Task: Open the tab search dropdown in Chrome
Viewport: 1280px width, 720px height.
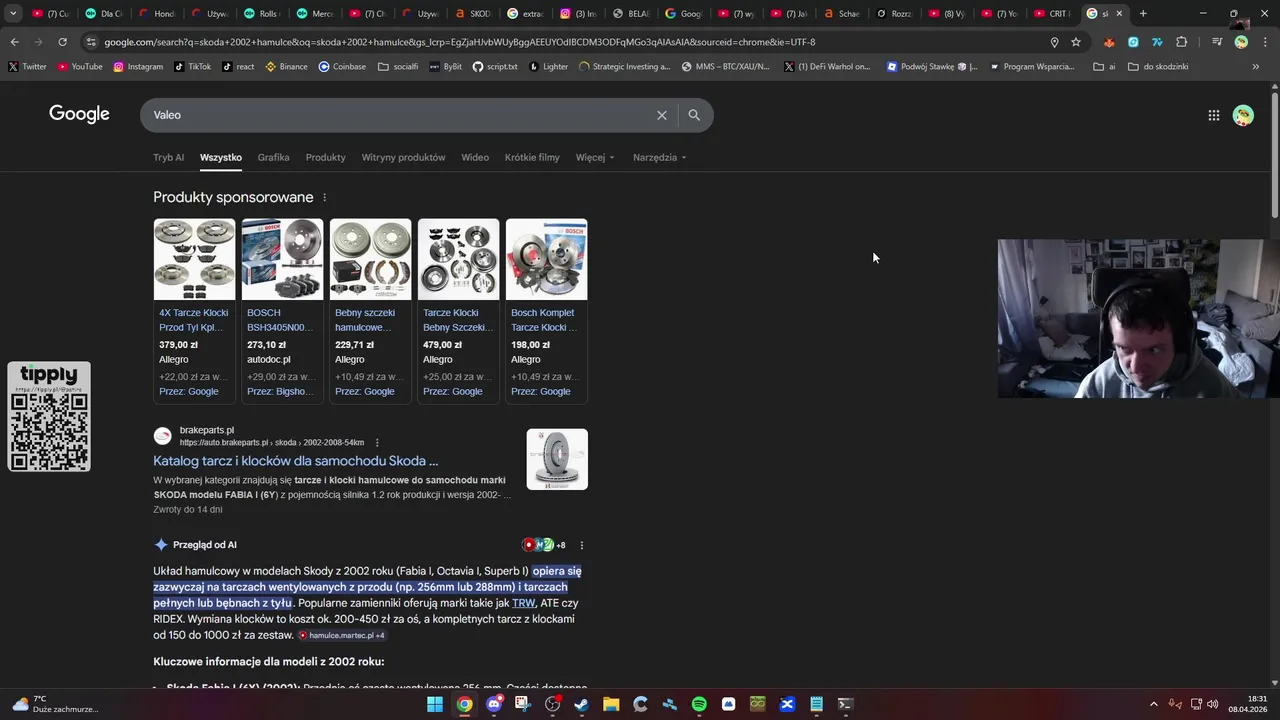Action: (14, 13)
